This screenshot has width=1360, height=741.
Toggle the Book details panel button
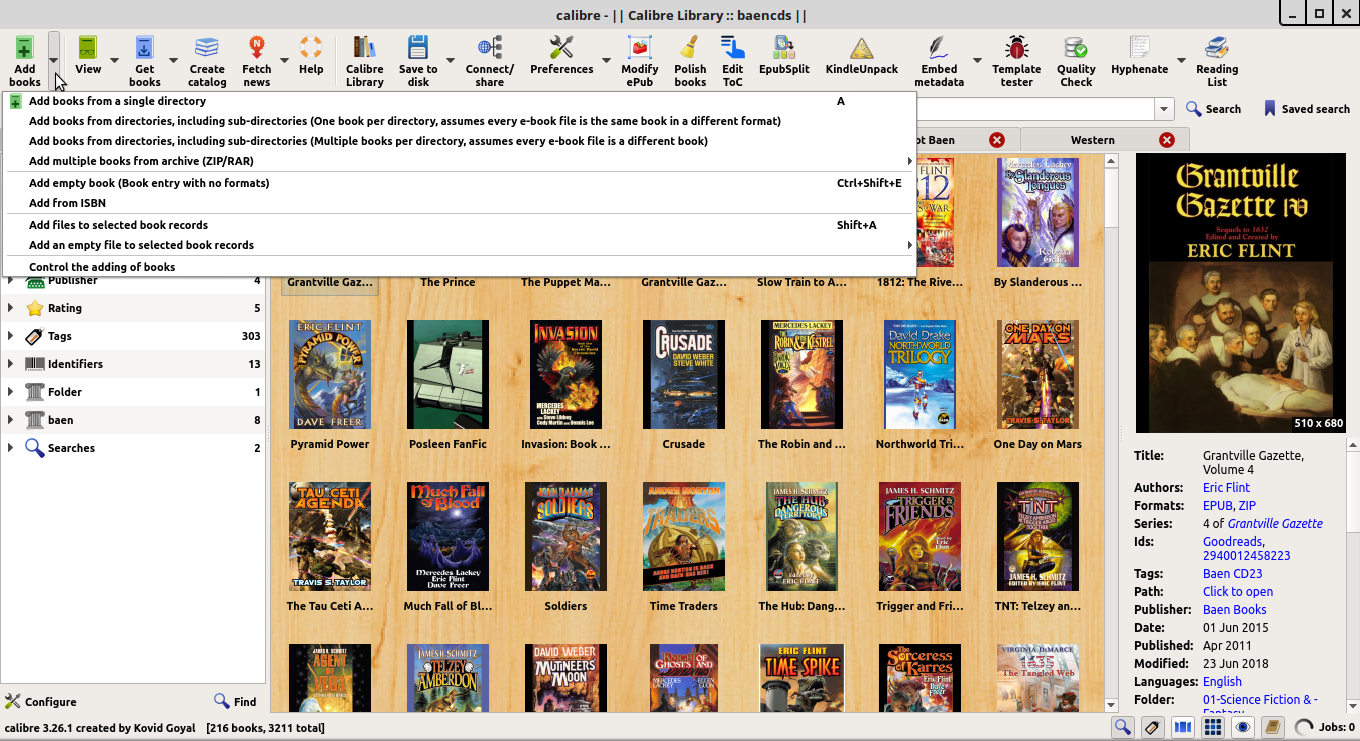pyautogui.click(x=1272, y=727)
